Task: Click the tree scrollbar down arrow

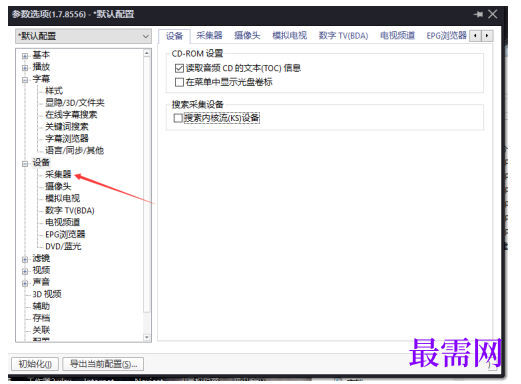Action: tap(147, 337)
